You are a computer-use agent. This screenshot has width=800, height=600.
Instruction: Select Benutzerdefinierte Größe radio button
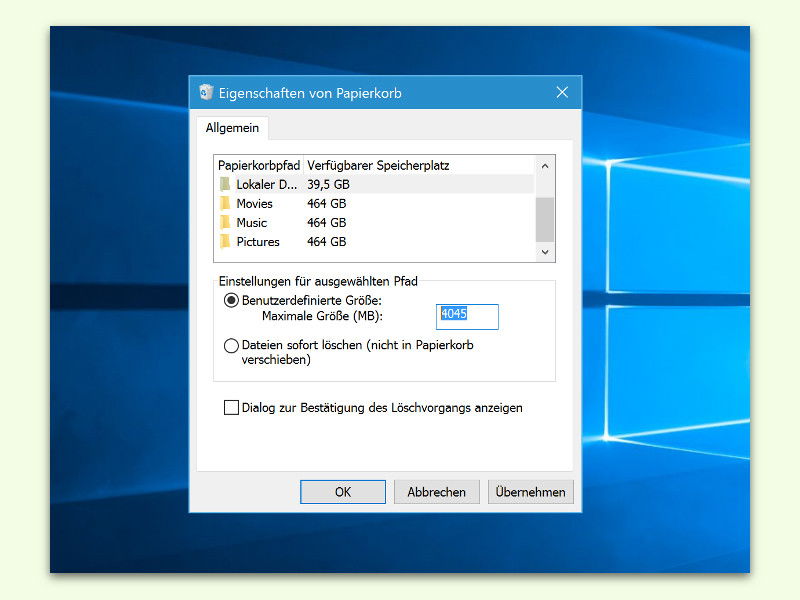[x=231, y=301]
